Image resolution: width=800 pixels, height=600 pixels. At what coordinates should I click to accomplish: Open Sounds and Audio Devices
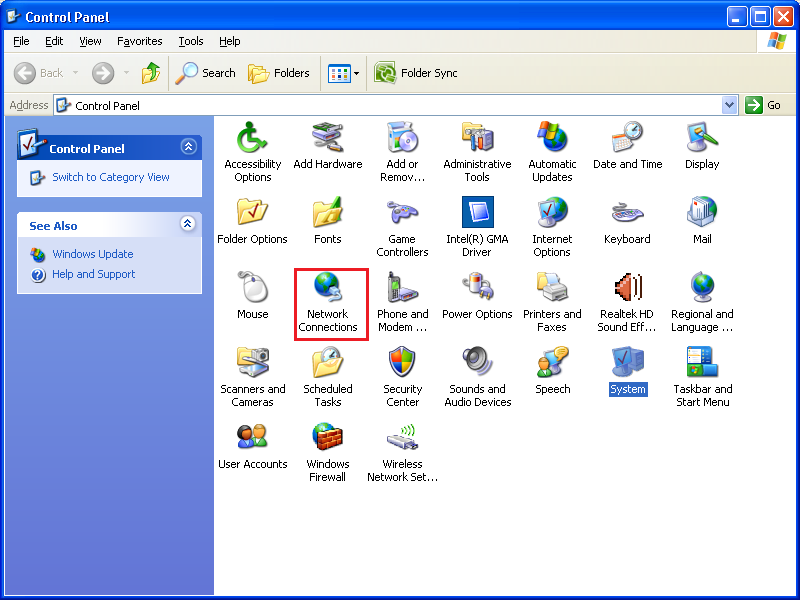coord(477,377)
